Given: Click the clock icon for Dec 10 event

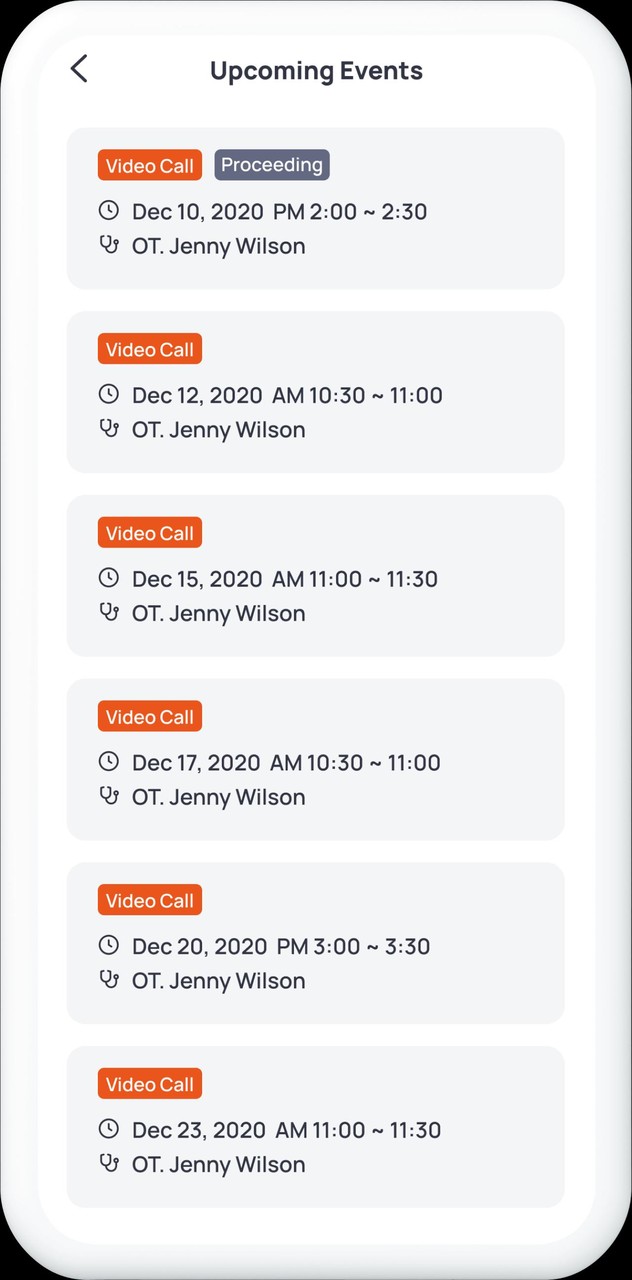Looking at the screenshot, I should [109, 210].
